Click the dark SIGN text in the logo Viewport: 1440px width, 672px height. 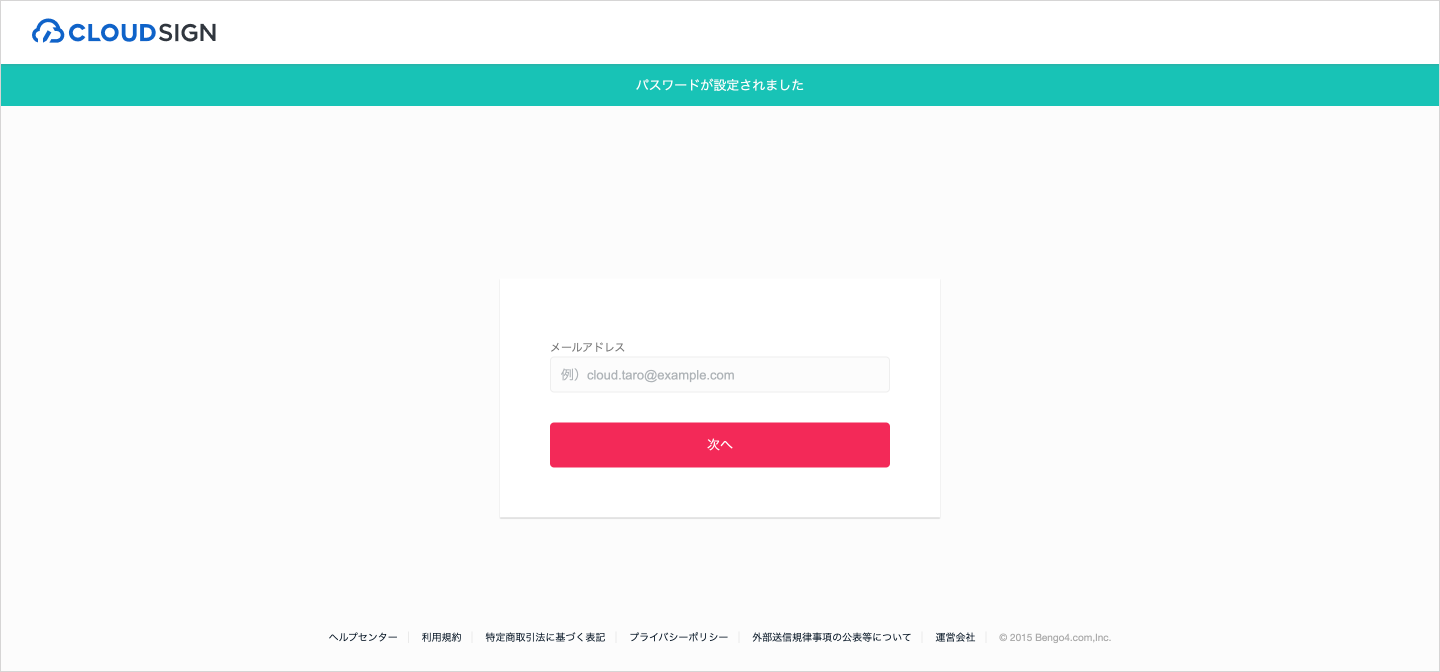187,33
